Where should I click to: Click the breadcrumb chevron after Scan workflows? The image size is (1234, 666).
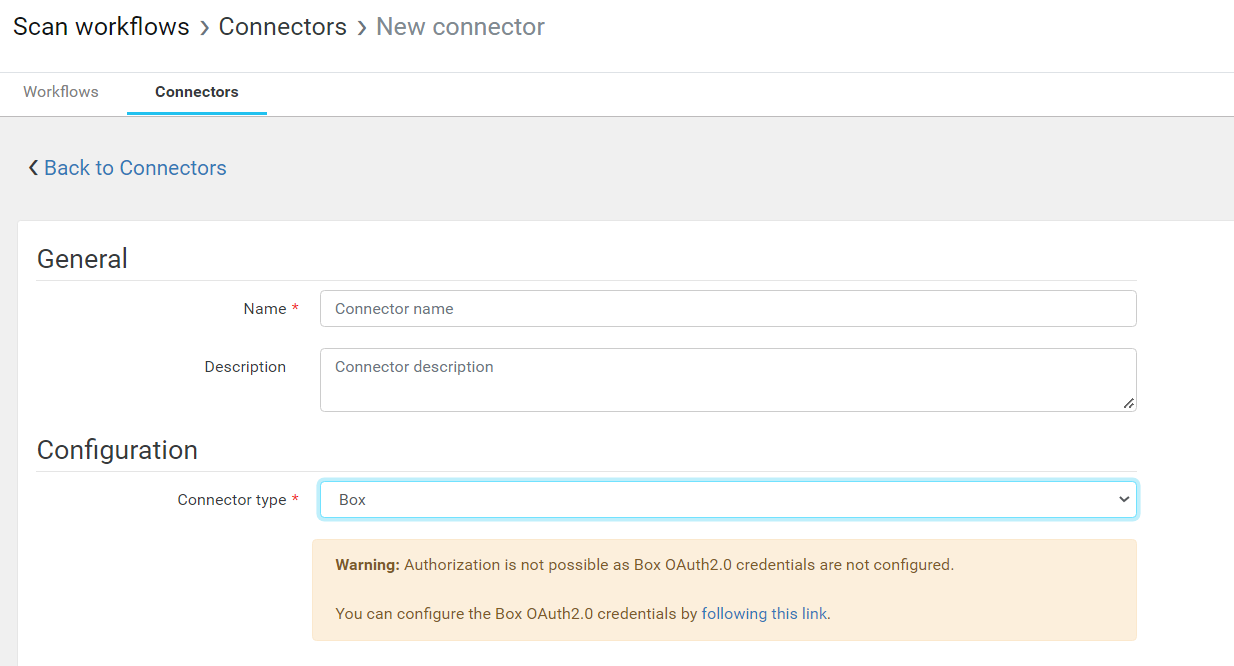click(204, 28)
